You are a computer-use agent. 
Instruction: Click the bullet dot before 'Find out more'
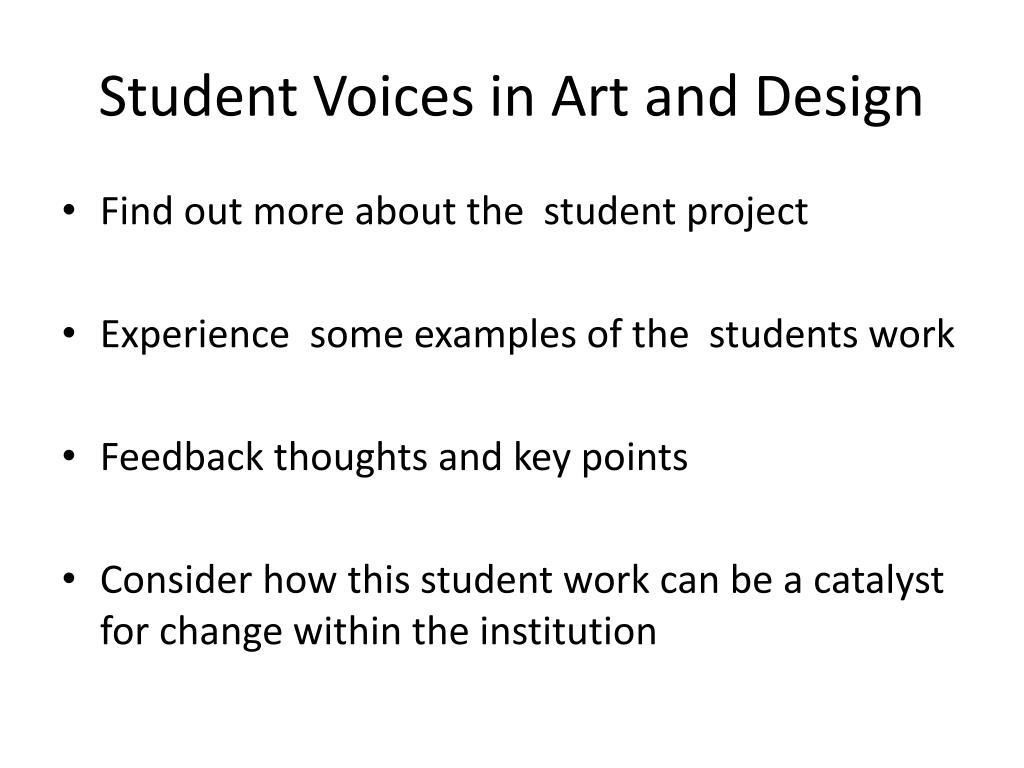[69, 211]
